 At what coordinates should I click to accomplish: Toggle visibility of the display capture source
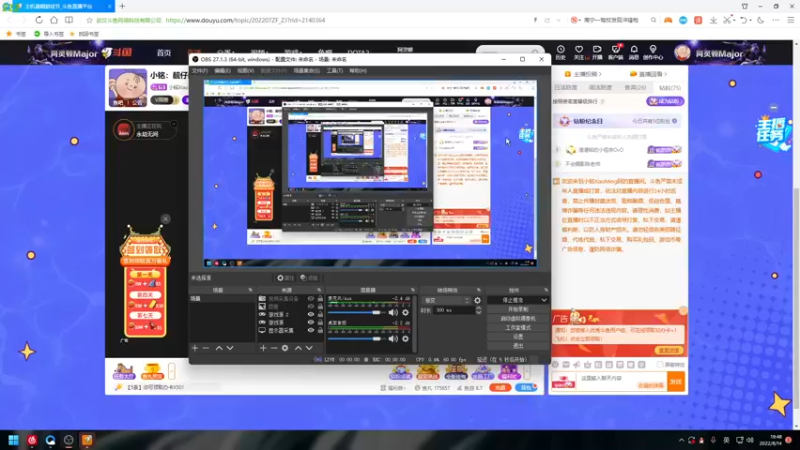[311, 330]
